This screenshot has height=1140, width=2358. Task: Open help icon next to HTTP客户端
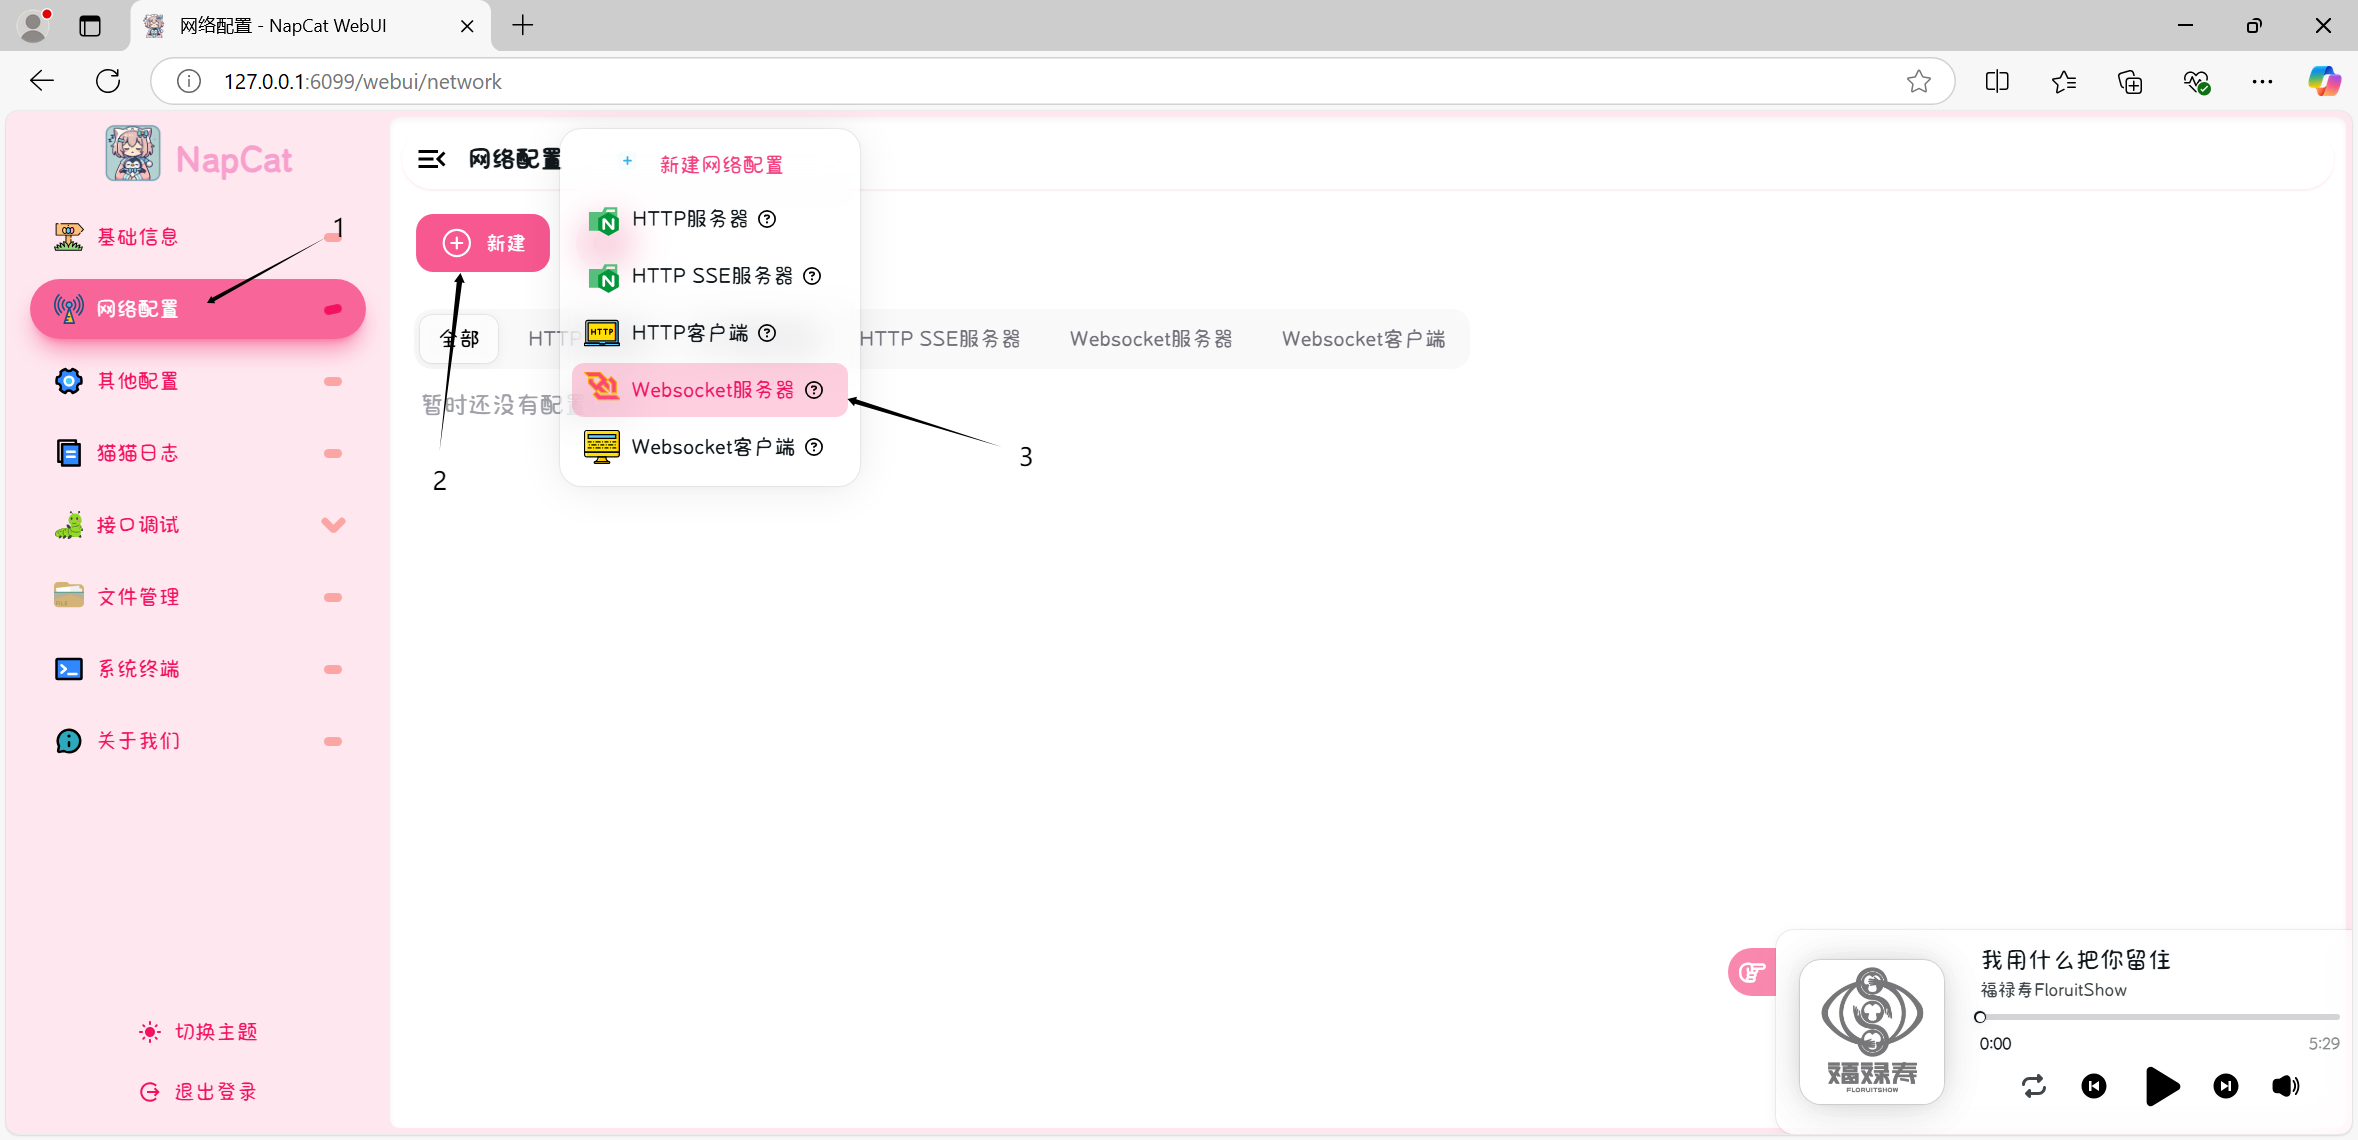coord(767,333)
